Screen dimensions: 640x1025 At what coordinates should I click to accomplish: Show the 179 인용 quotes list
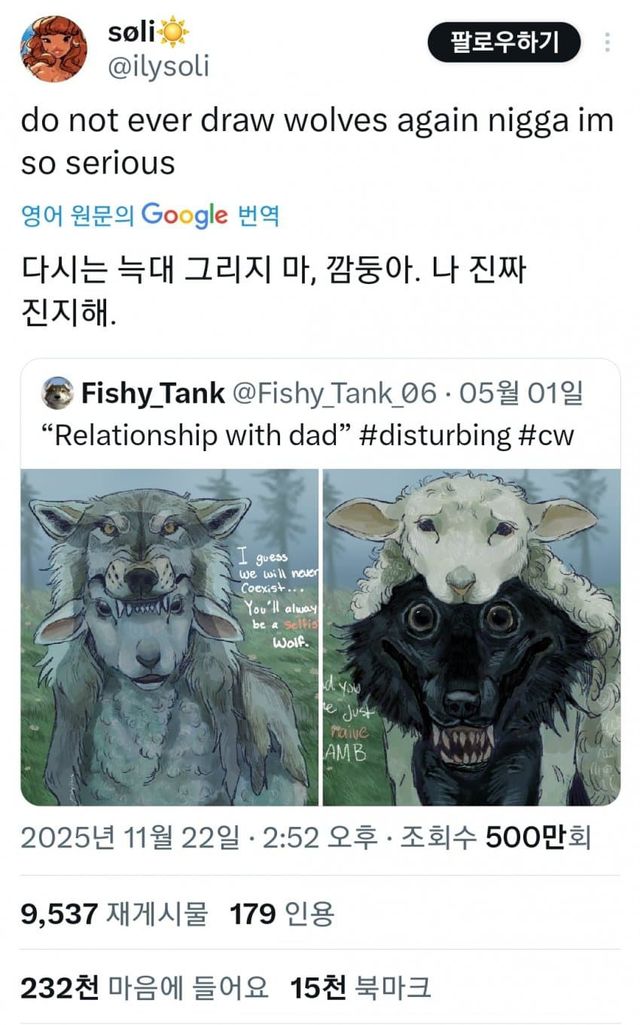[282, 913]
